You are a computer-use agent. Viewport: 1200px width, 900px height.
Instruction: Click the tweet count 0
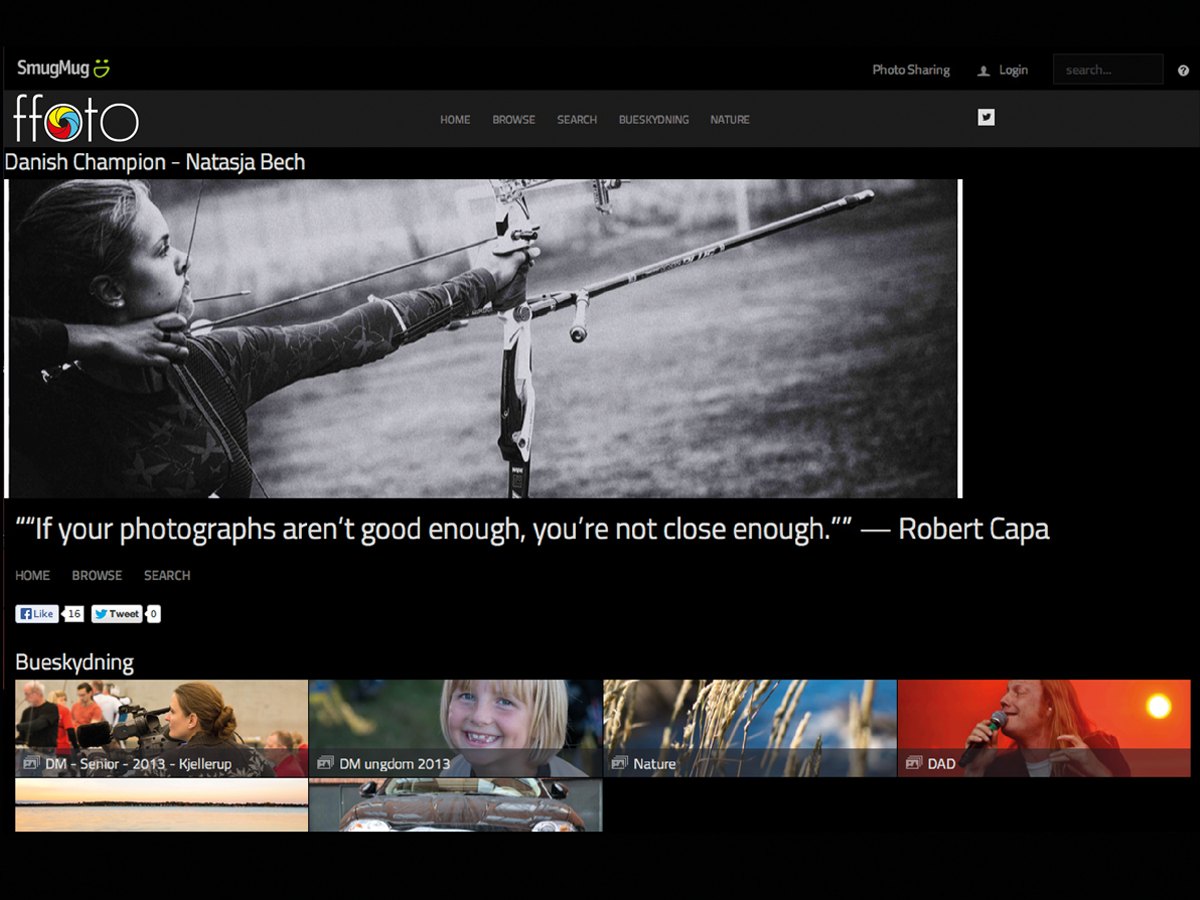coord(153,614)
